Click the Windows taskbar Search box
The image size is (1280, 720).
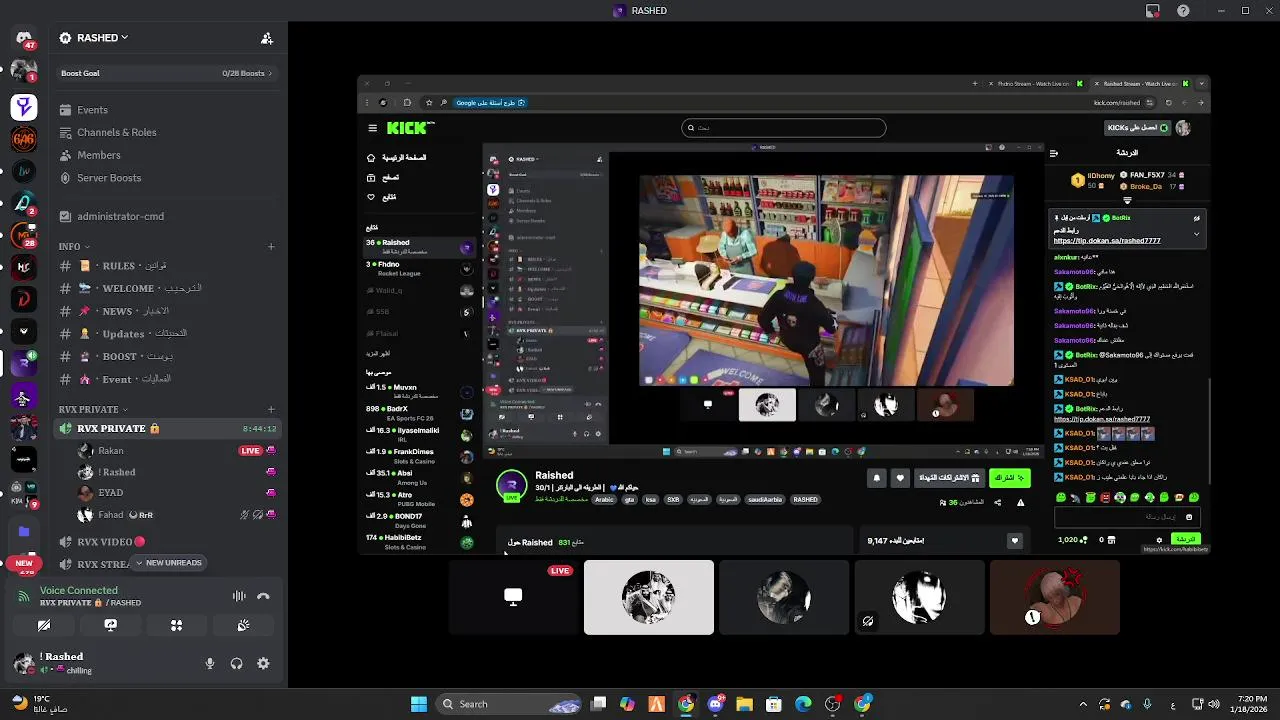(x=510, y=704)
